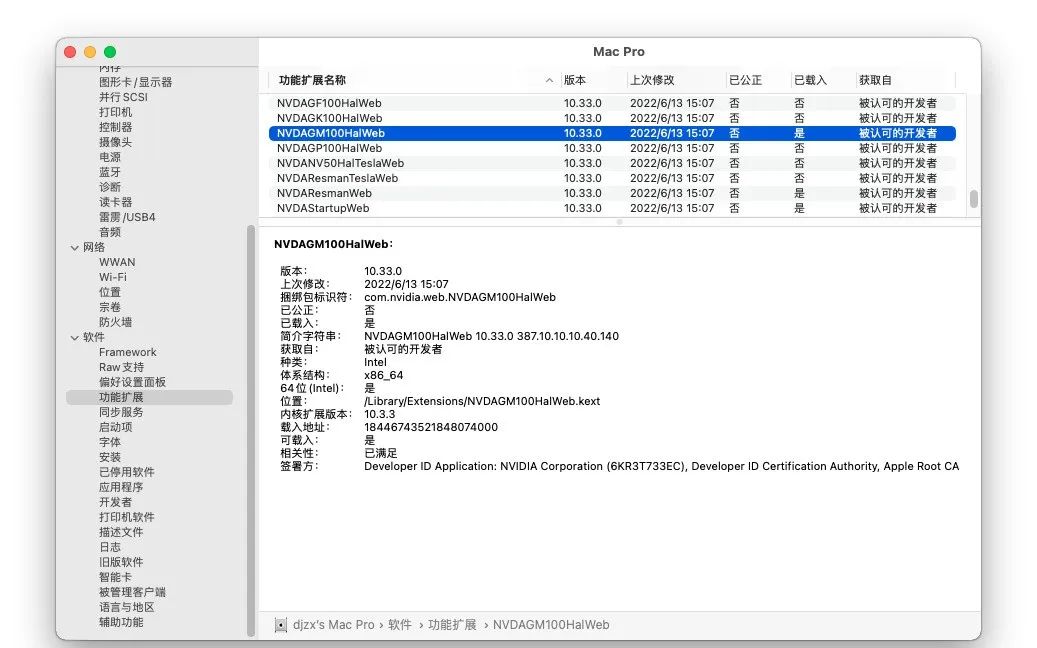Click the yellow minimize window button
1037x648 pixels.
(90, 52)
